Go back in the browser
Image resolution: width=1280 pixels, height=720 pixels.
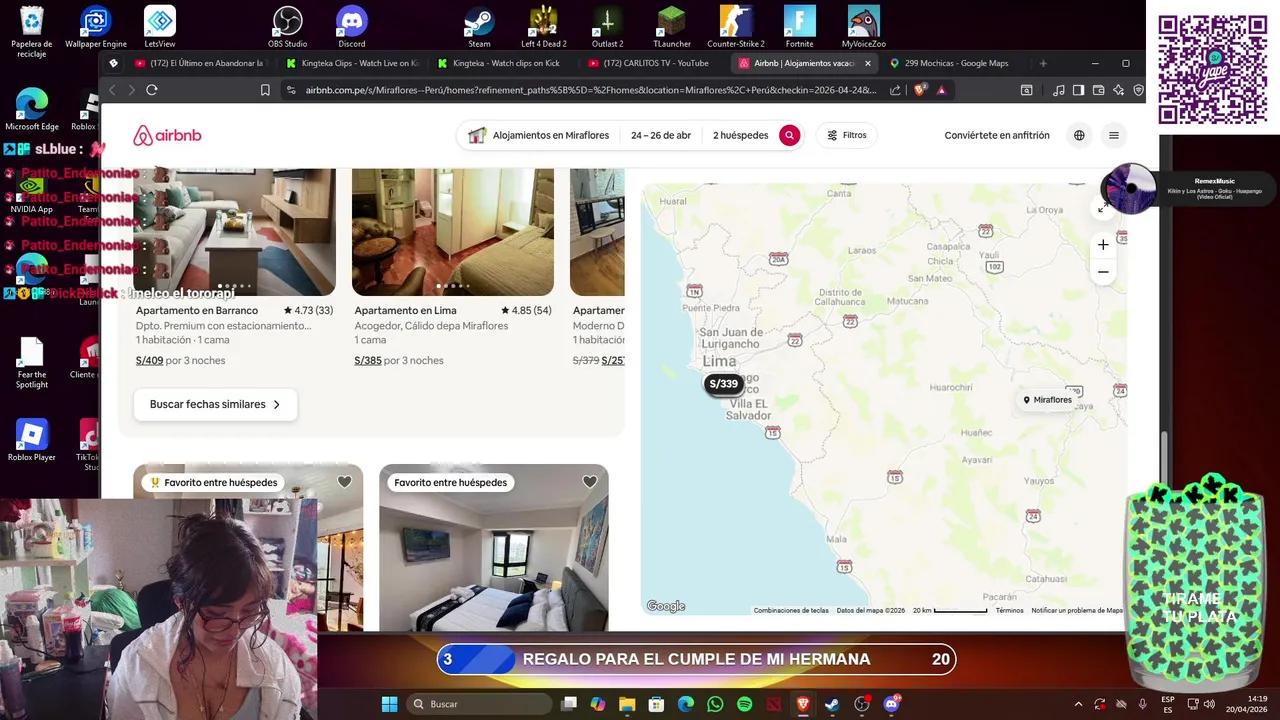112,90
